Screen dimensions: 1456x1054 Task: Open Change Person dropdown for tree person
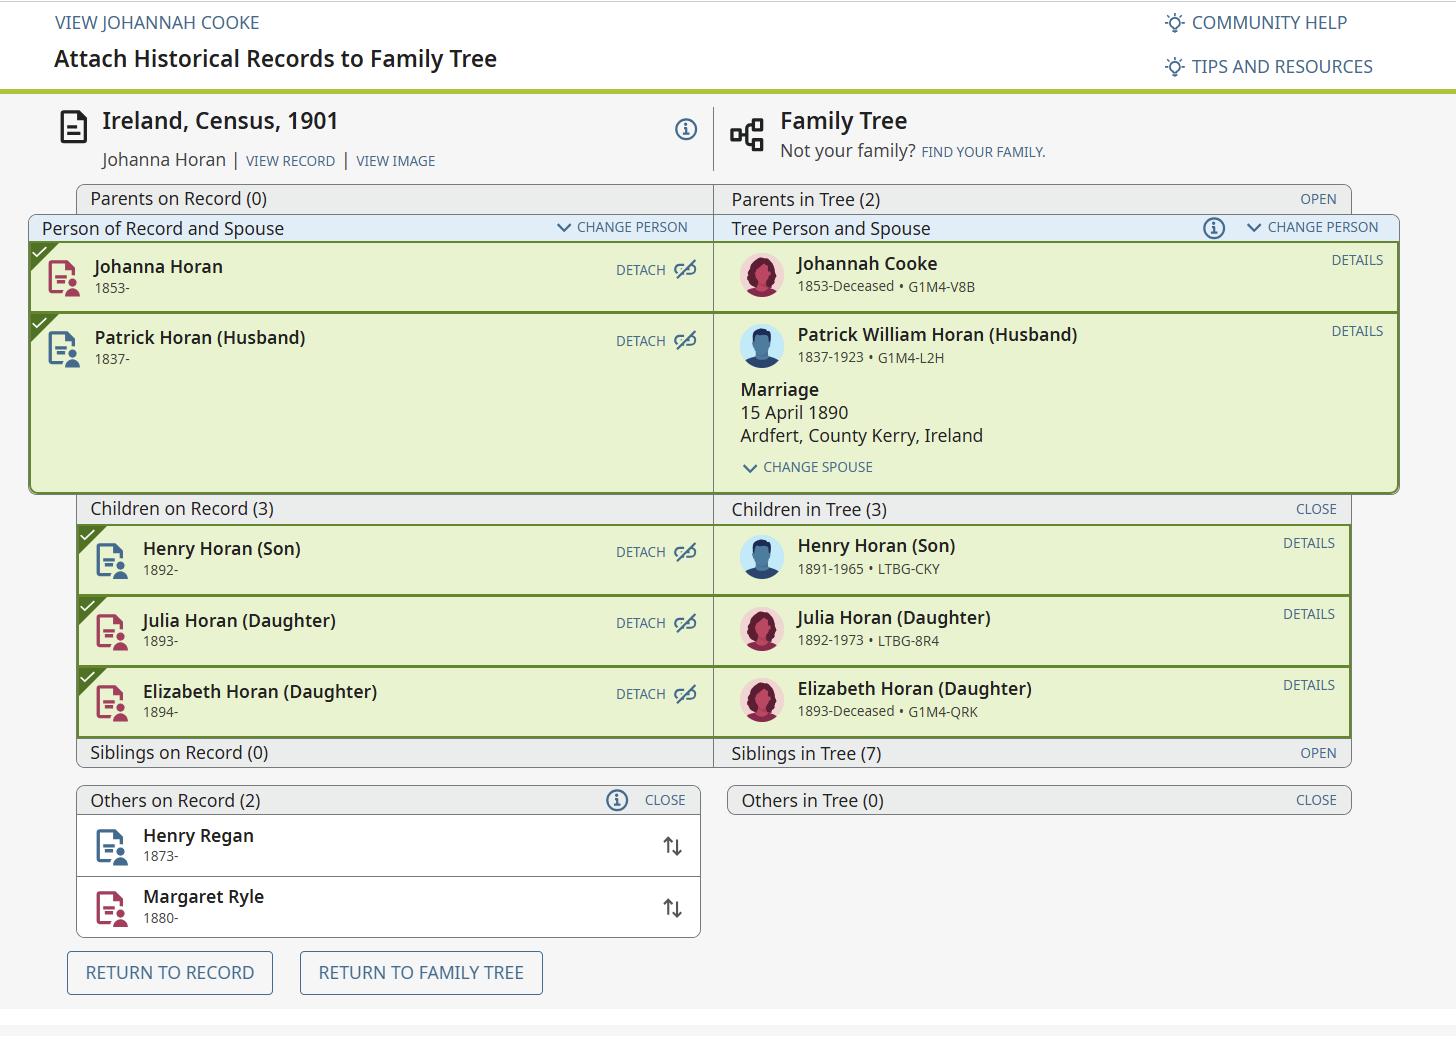(1313, 228)
